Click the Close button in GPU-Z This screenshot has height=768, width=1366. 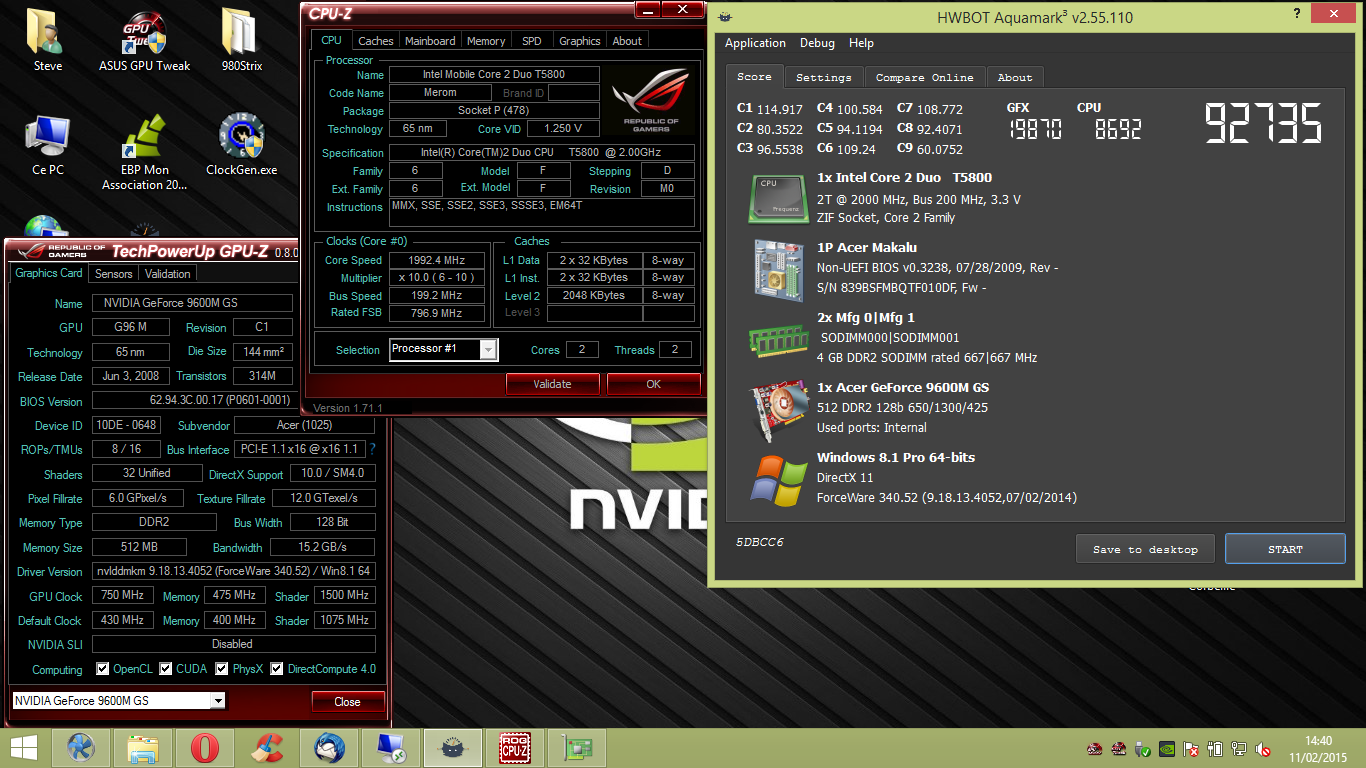(347, 701)
